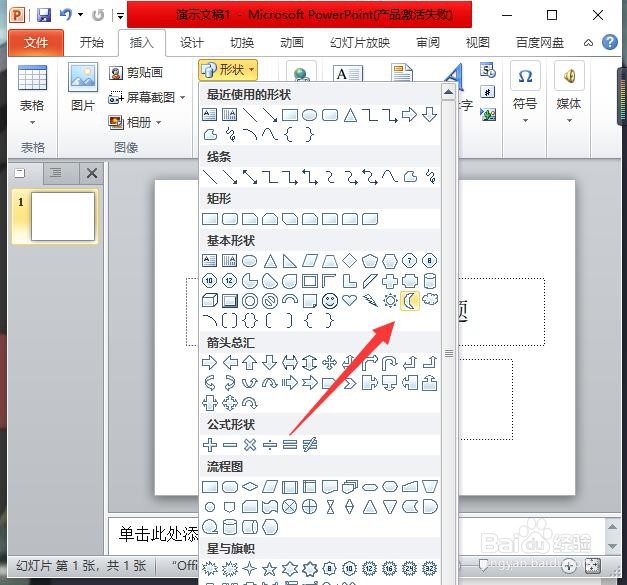
Task: Open PowerPoint Help question mark
Action: click(x=610, y=42)
